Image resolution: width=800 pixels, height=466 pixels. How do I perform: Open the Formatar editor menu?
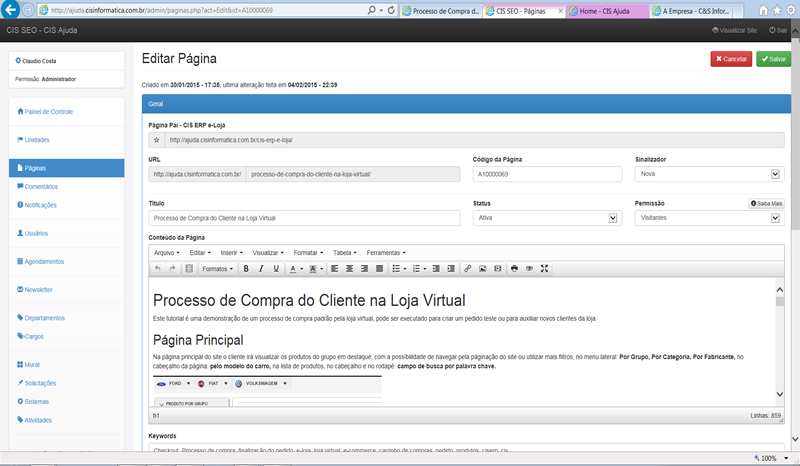[x=308, y=253]
